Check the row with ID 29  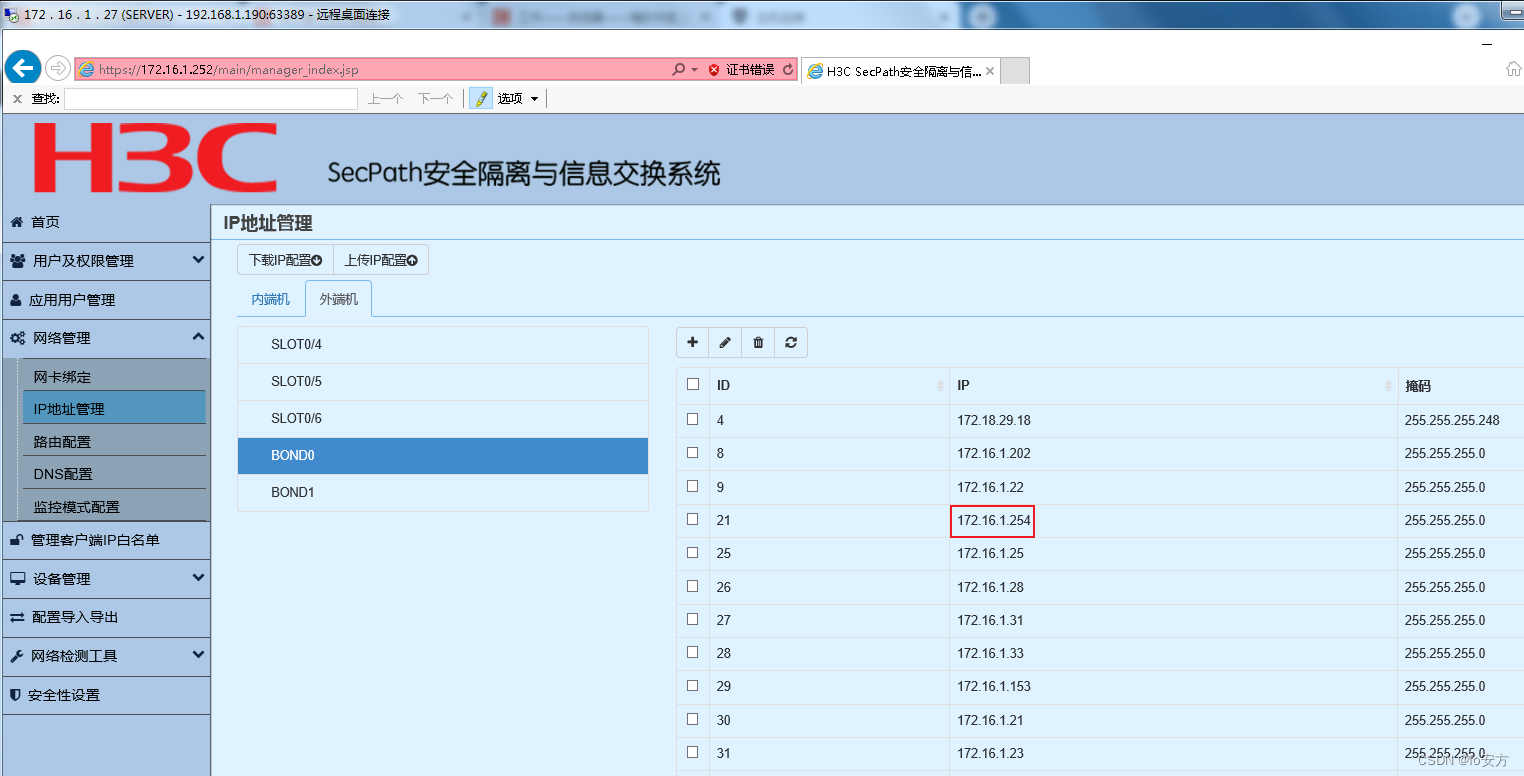(692, 685)
